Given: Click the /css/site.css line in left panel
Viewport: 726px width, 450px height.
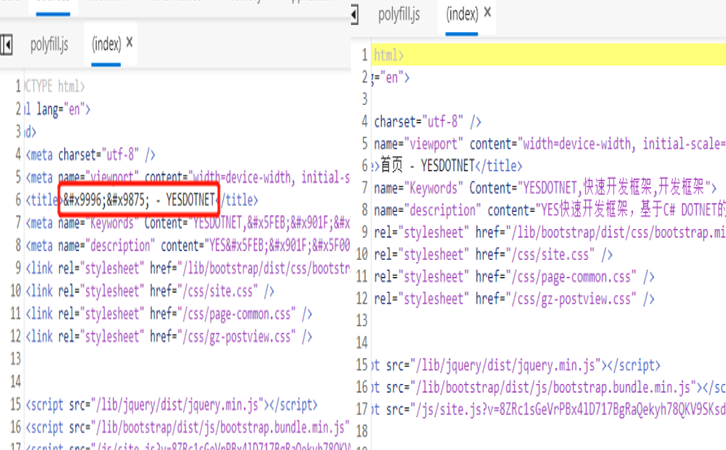Looking at the screenshot, I should [150, 291].
